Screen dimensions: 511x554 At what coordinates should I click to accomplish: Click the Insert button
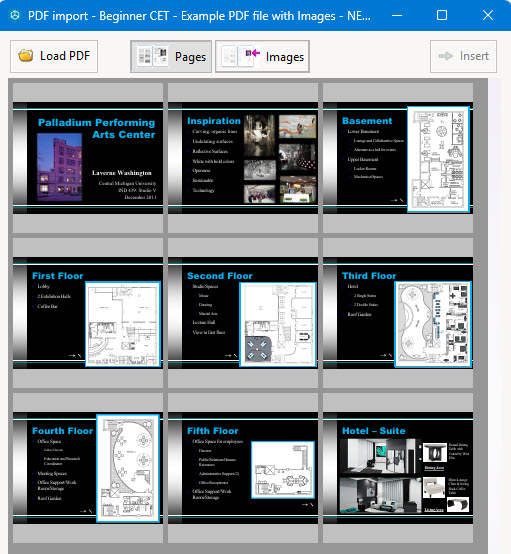point(463,56)
